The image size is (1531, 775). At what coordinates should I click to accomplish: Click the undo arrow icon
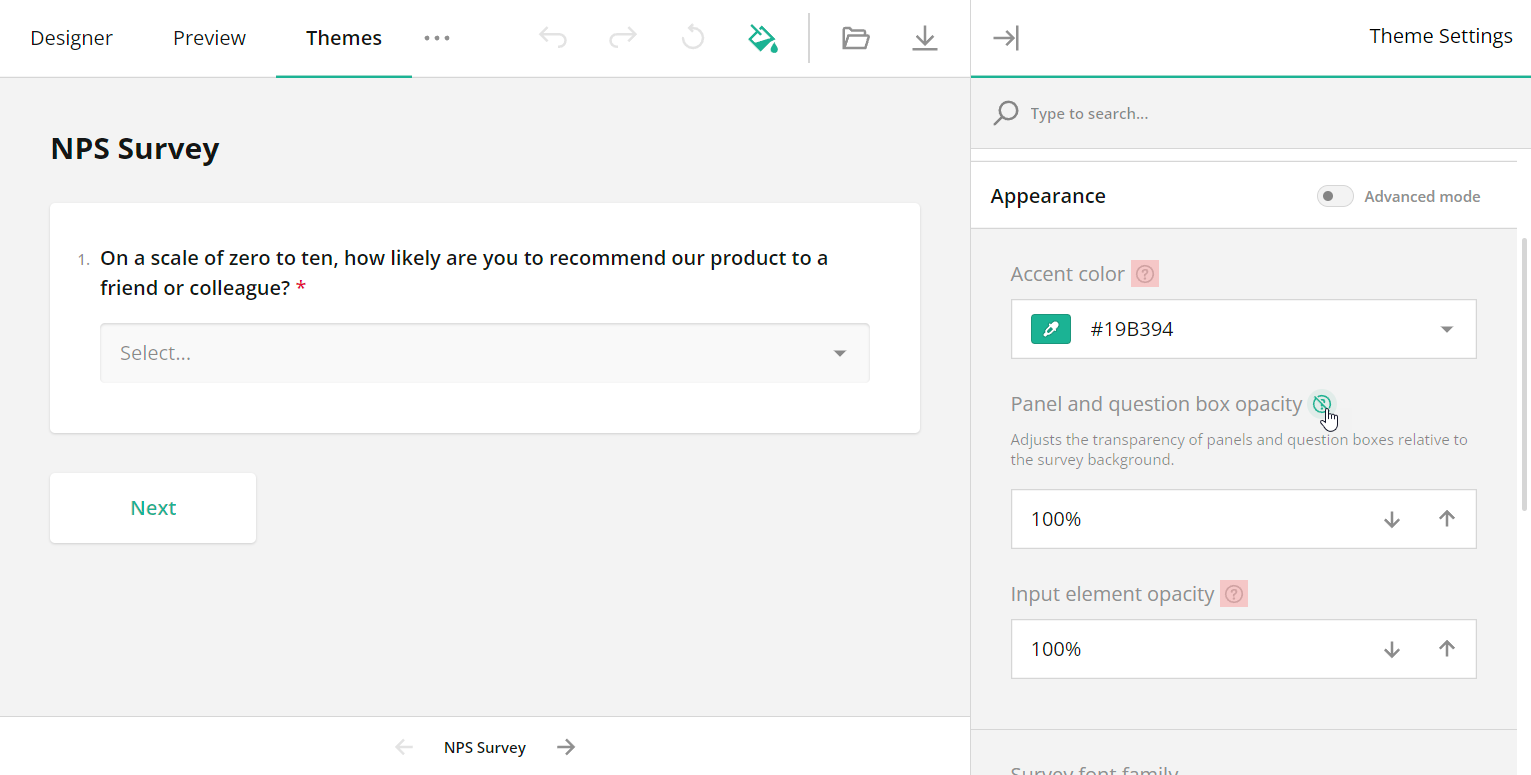click(x=553, y=38)
